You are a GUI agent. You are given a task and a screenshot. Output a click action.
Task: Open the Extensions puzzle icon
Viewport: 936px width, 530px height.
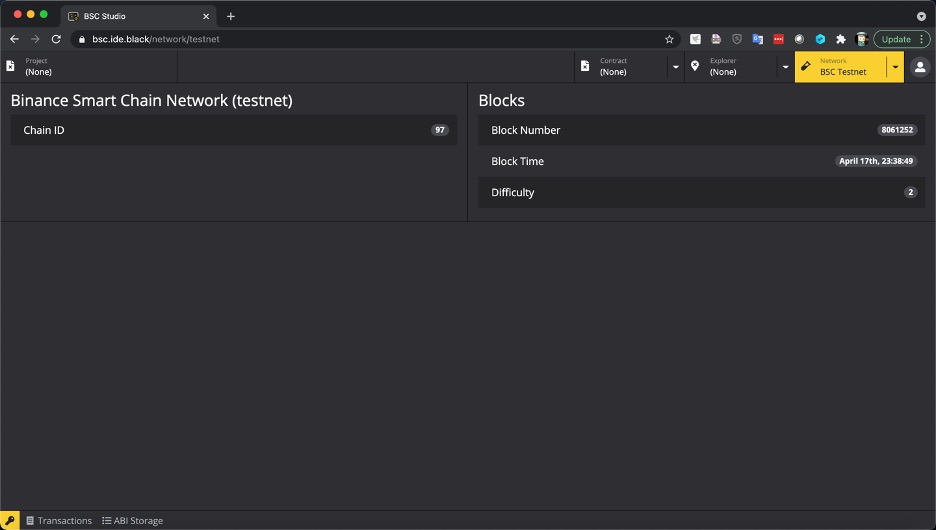[840, 39]
